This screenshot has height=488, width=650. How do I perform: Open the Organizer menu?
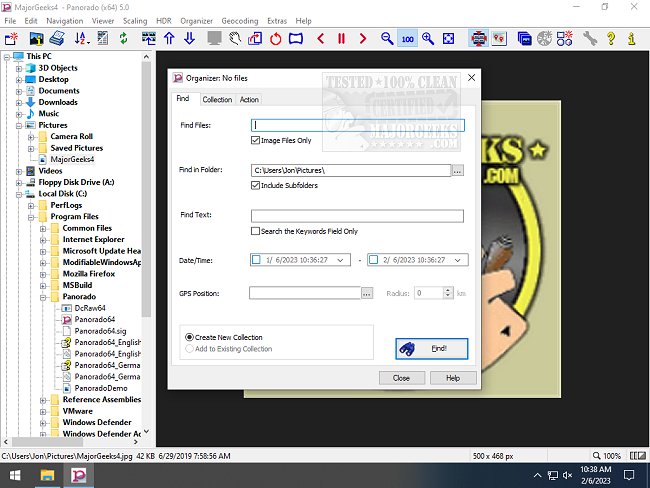(x=196, y=21)
